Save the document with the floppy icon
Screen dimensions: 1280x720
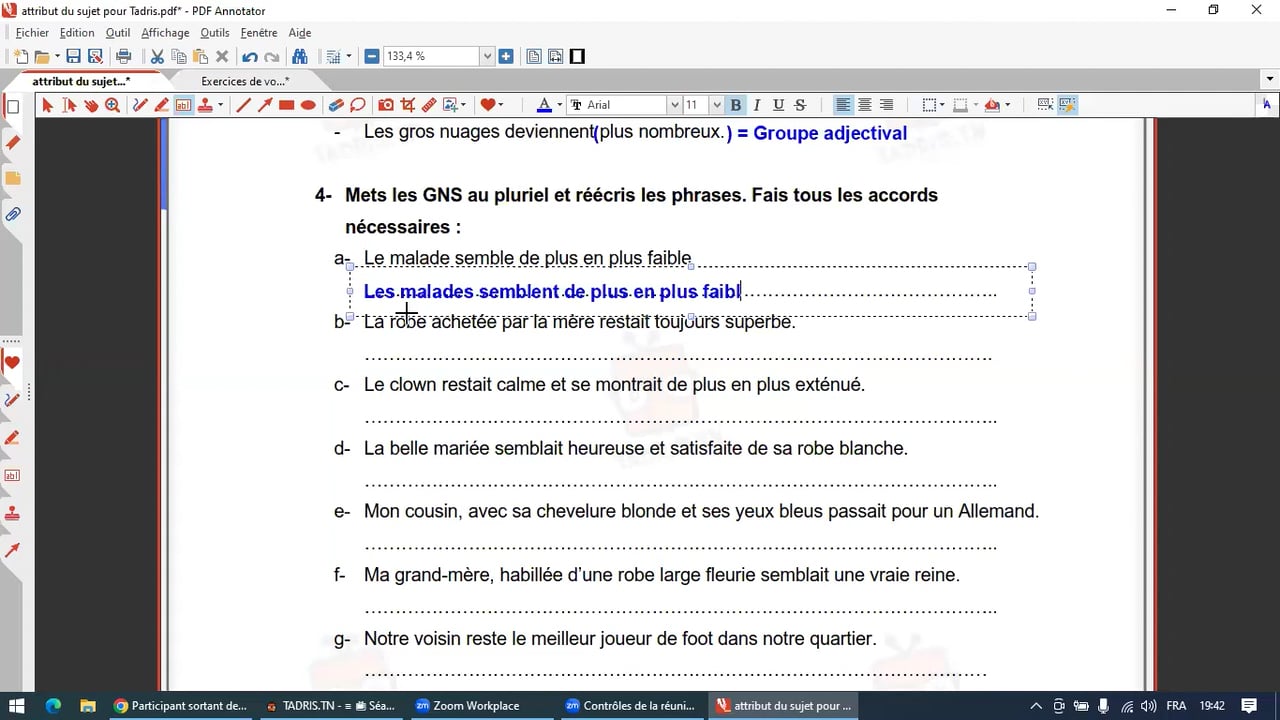point(73,57)
